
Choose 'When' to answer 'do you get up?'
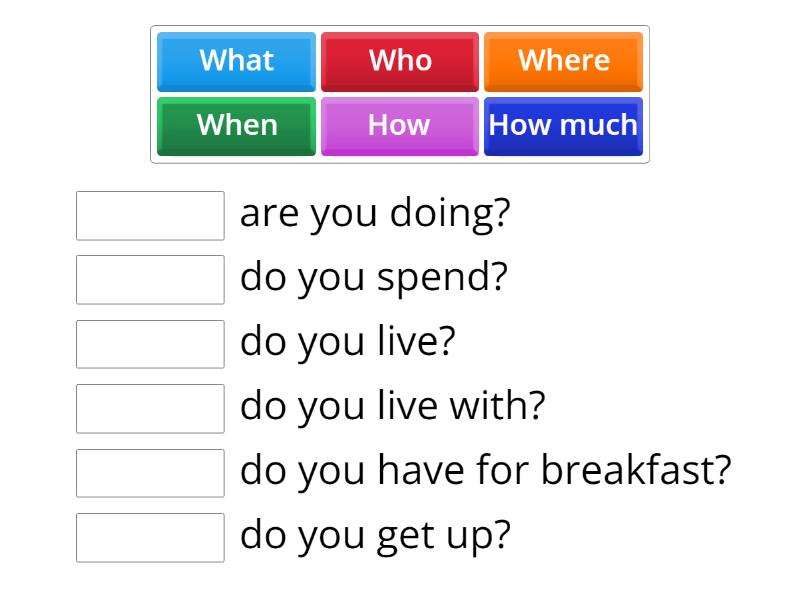click(236, 125)
